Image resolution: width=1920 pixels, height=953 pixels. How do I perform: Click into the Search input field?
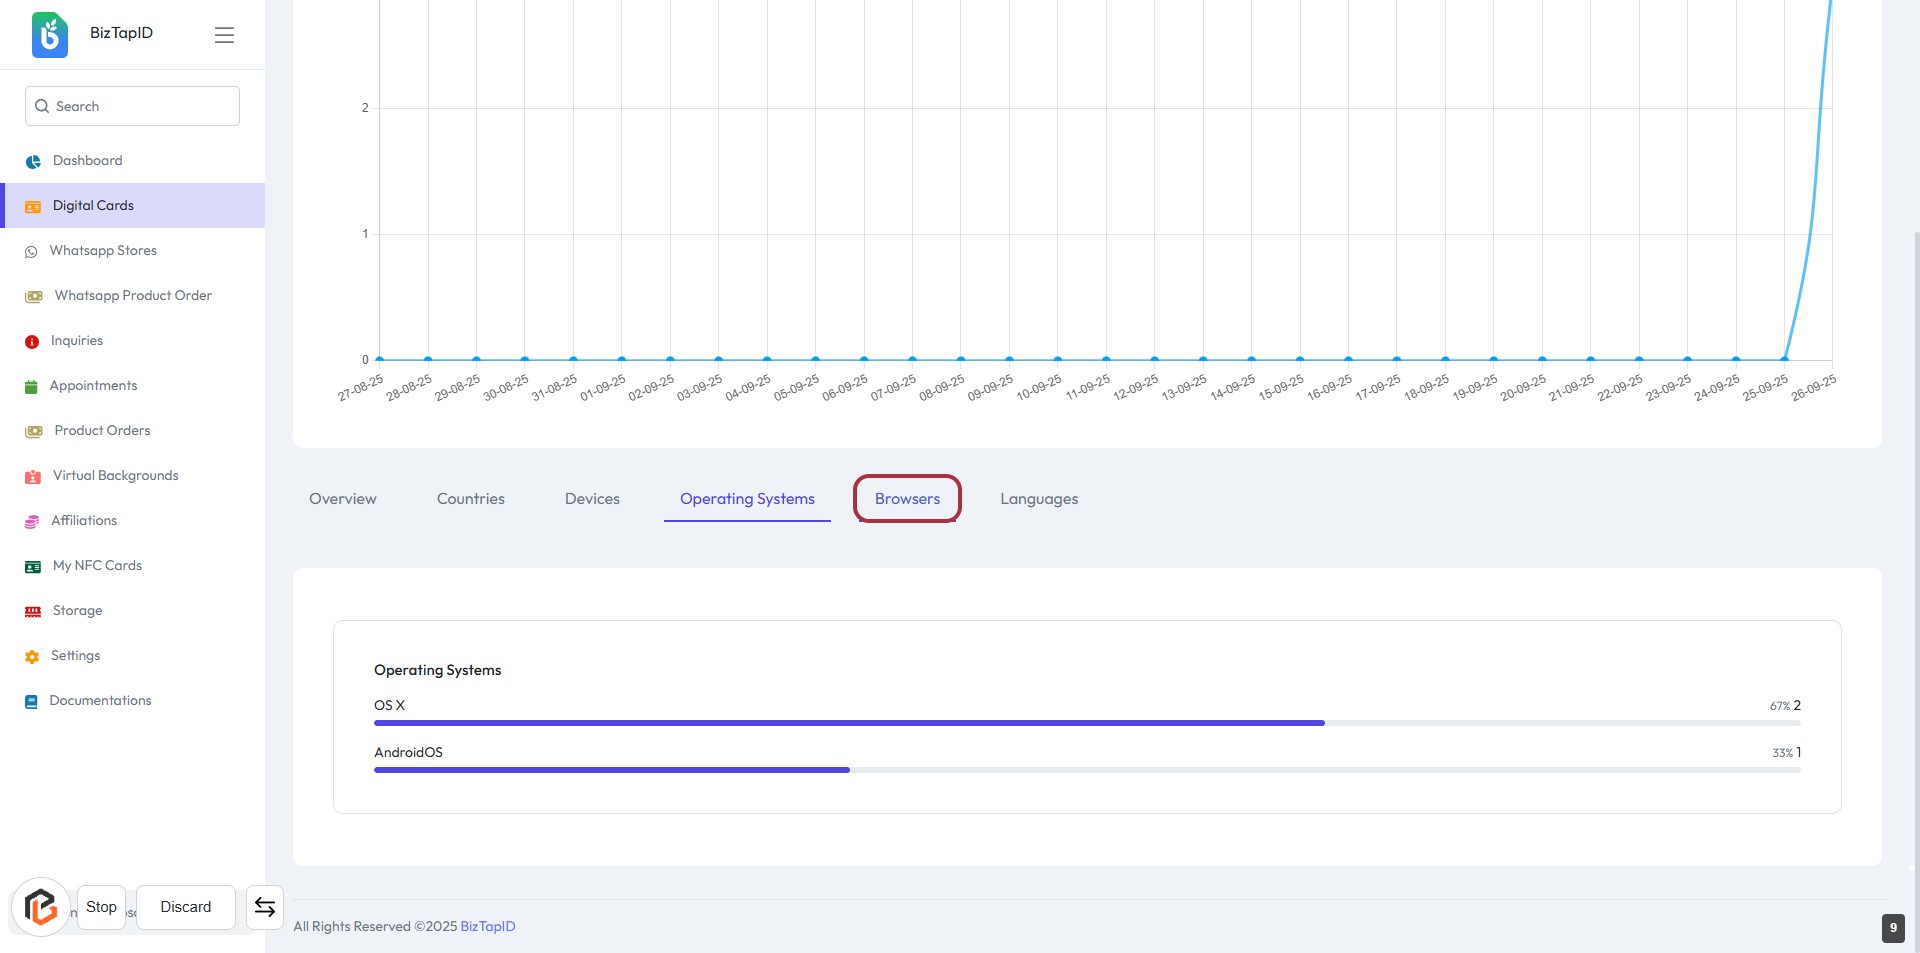point(140,106)
